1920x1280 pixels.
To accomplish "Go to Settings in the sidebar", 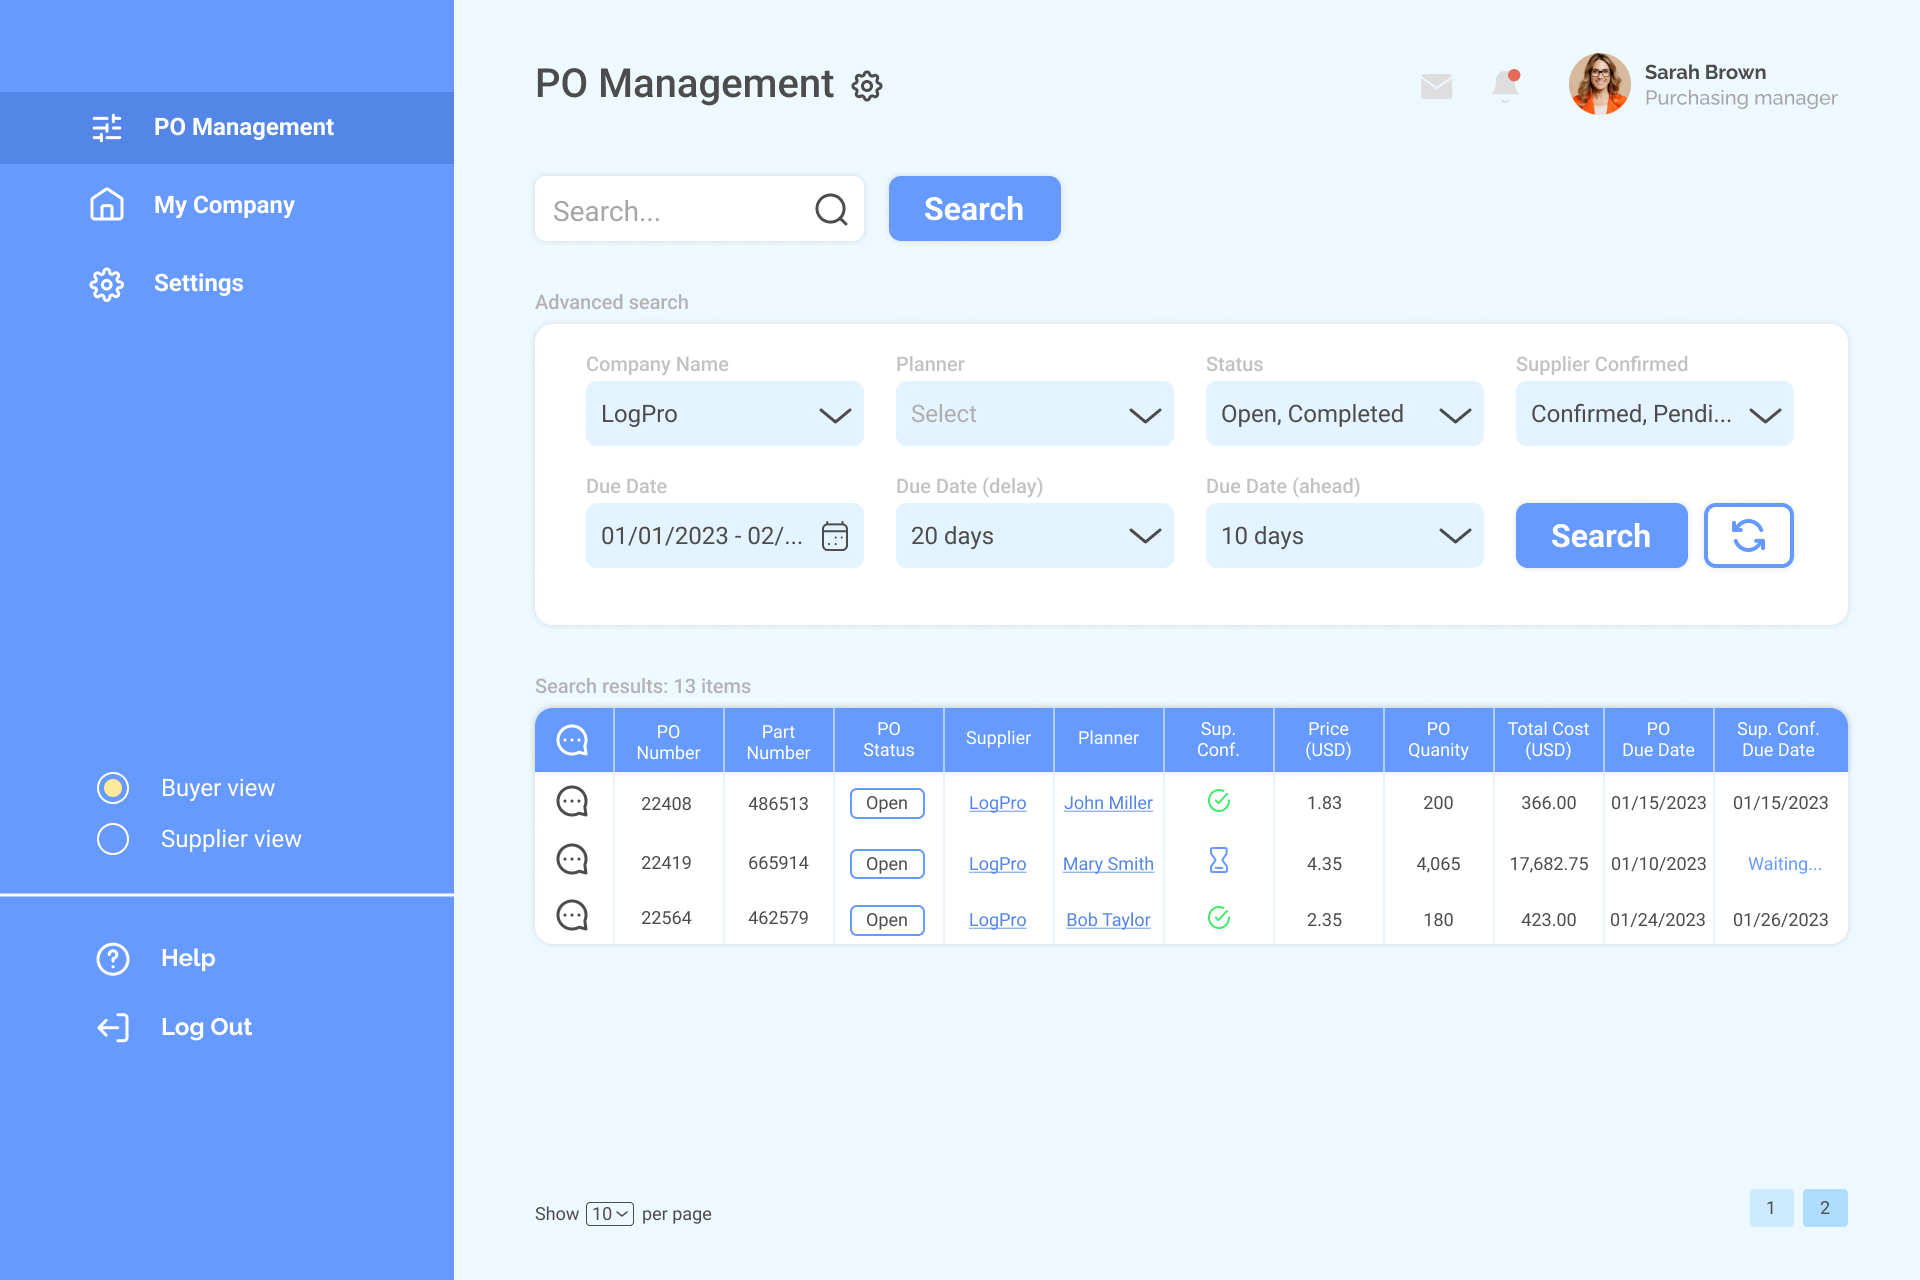I will pyautogui.click(x=198, y=283).
